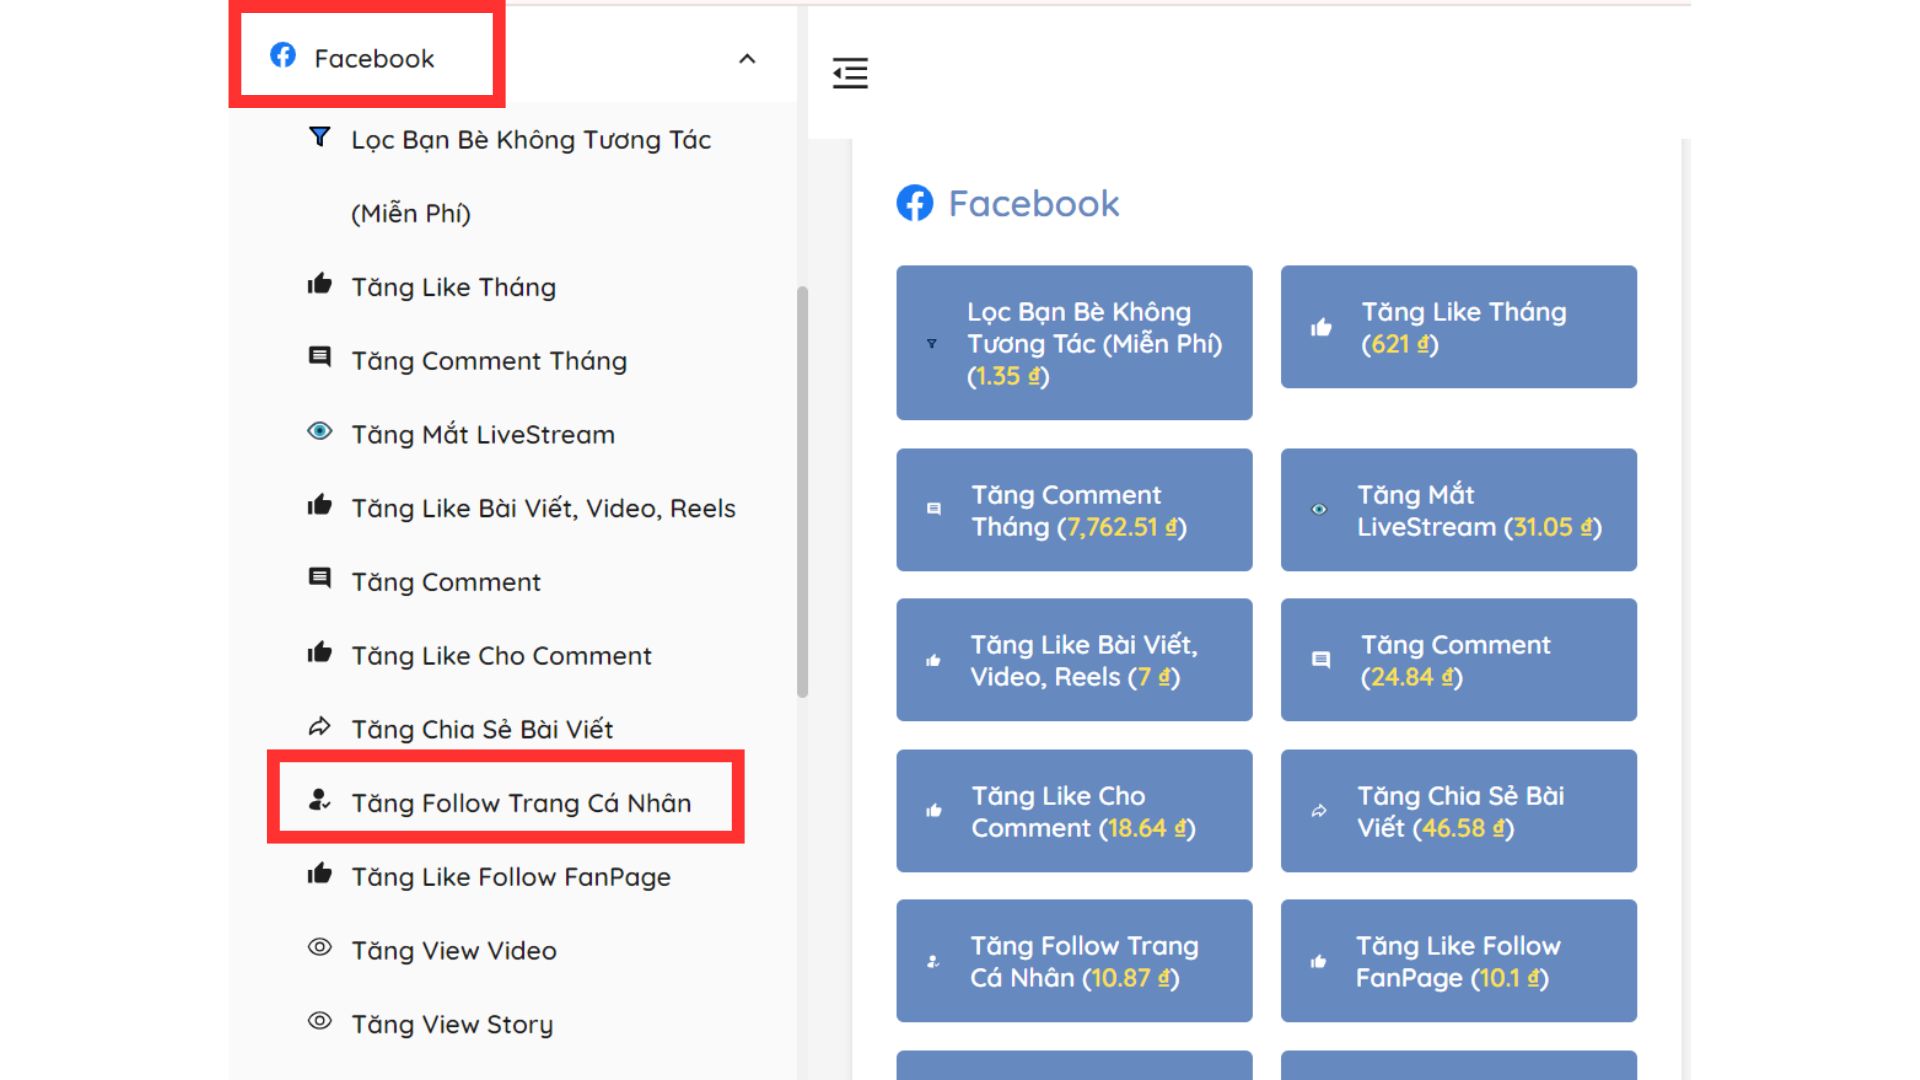Open the Tăng Like Follow FanPage (10.1 ₫) card
This screenshot has width=1920, height=1080.
pos(1458,961)
